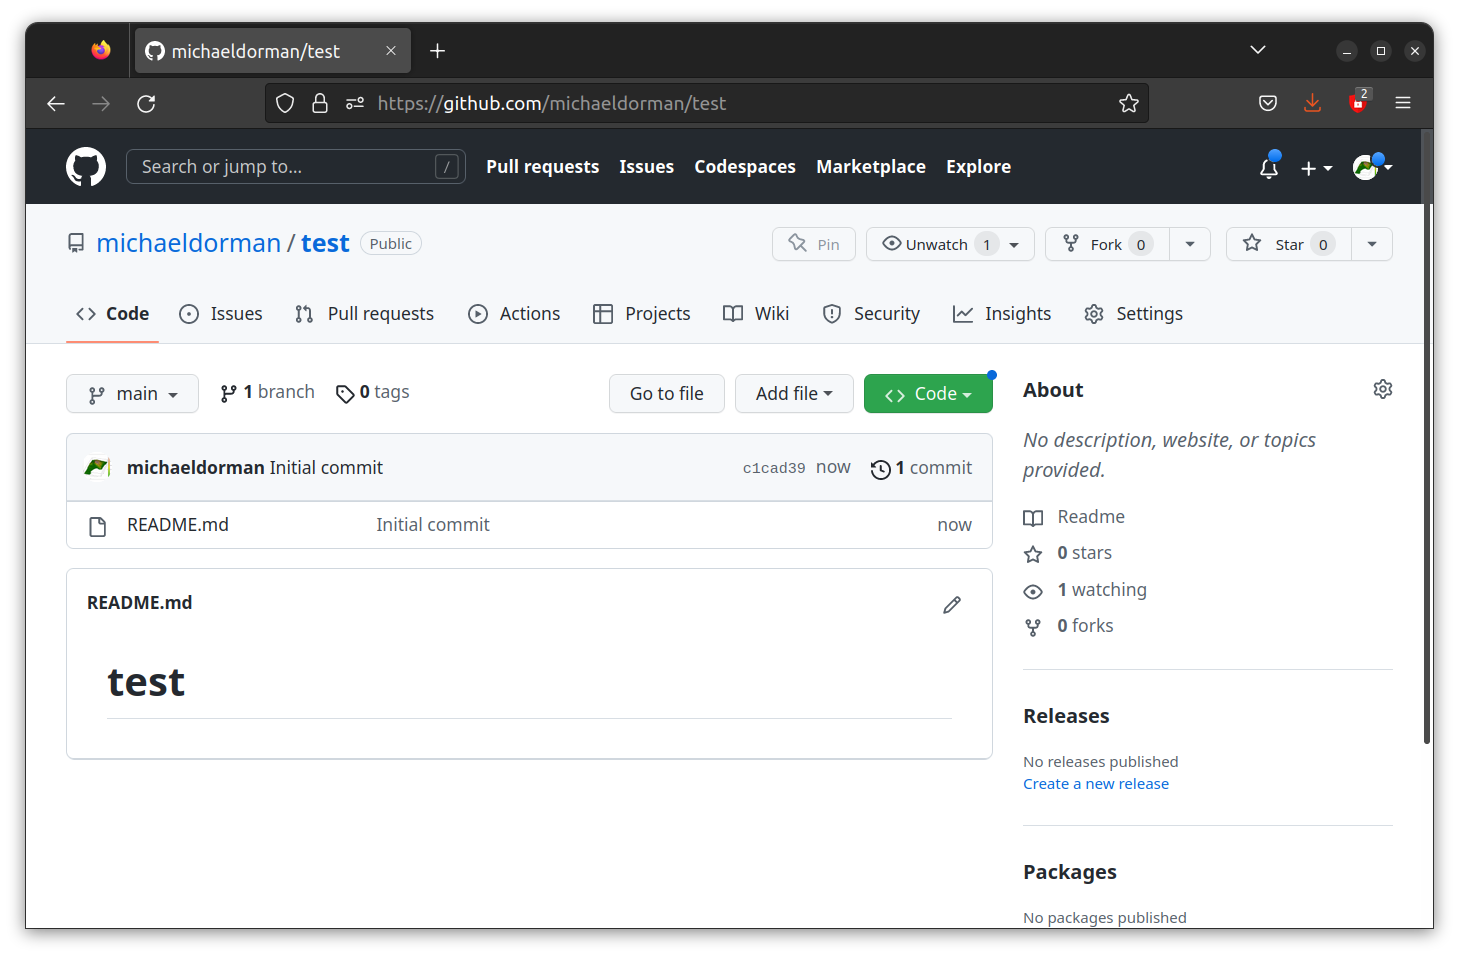Open notifications via the bell icon
Screen dimensions: 1459x957
point(1267,167)
